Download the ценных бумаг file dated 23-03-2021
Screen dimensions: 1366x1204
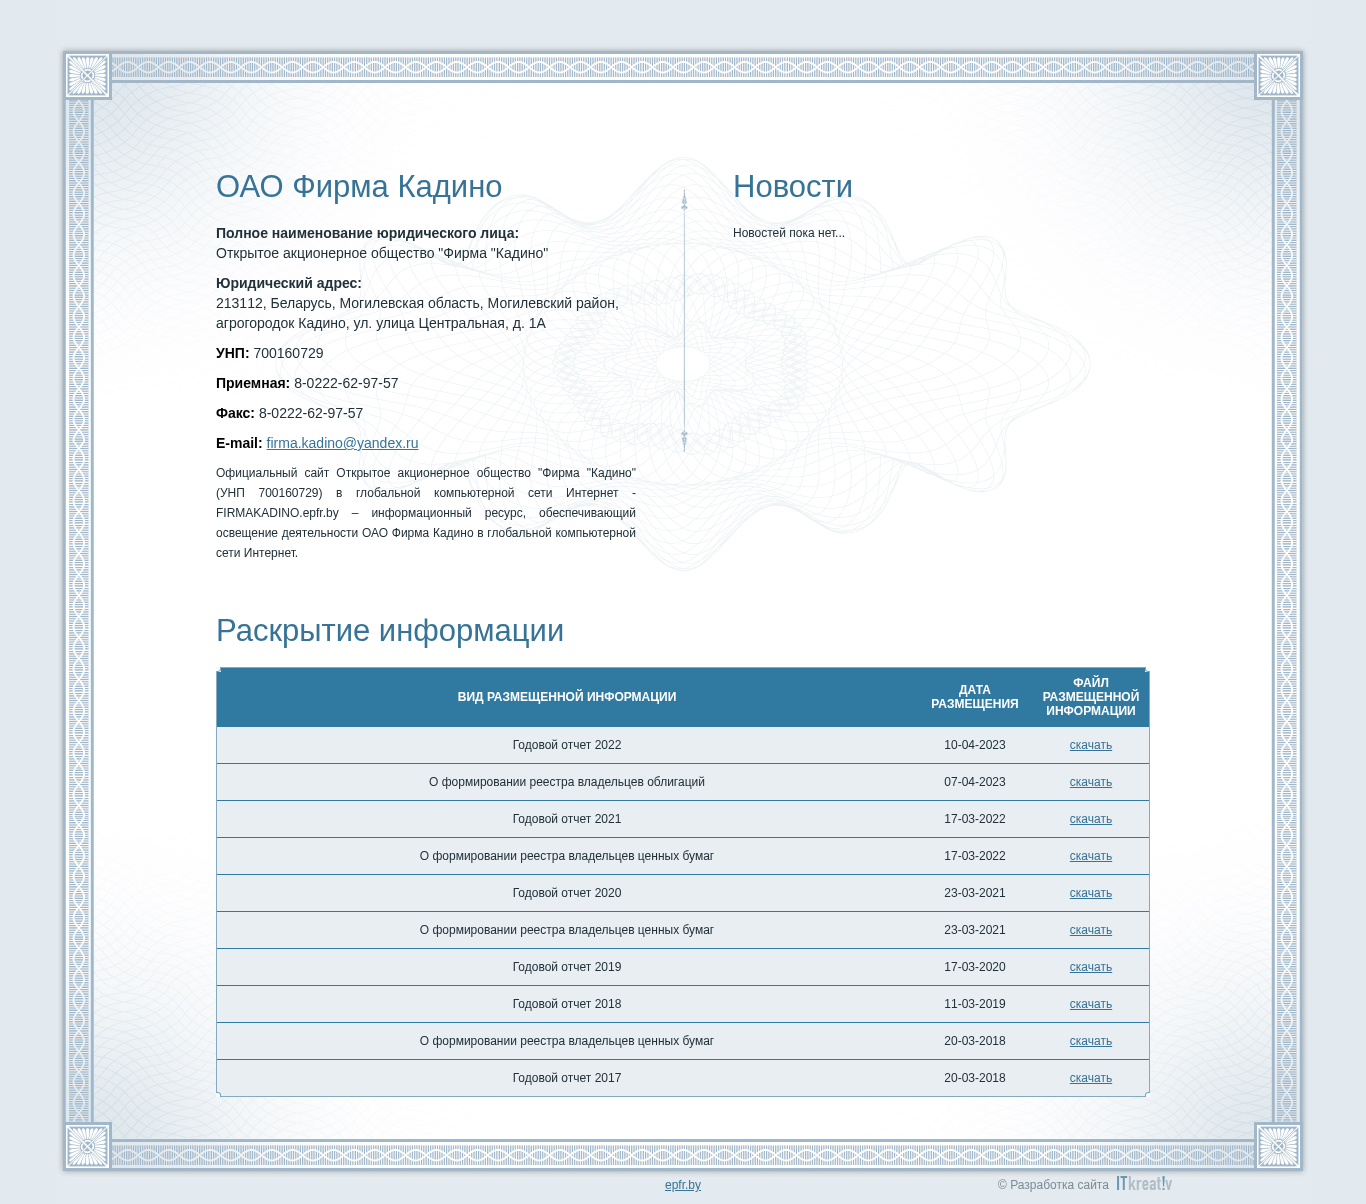pos(1090,930)
